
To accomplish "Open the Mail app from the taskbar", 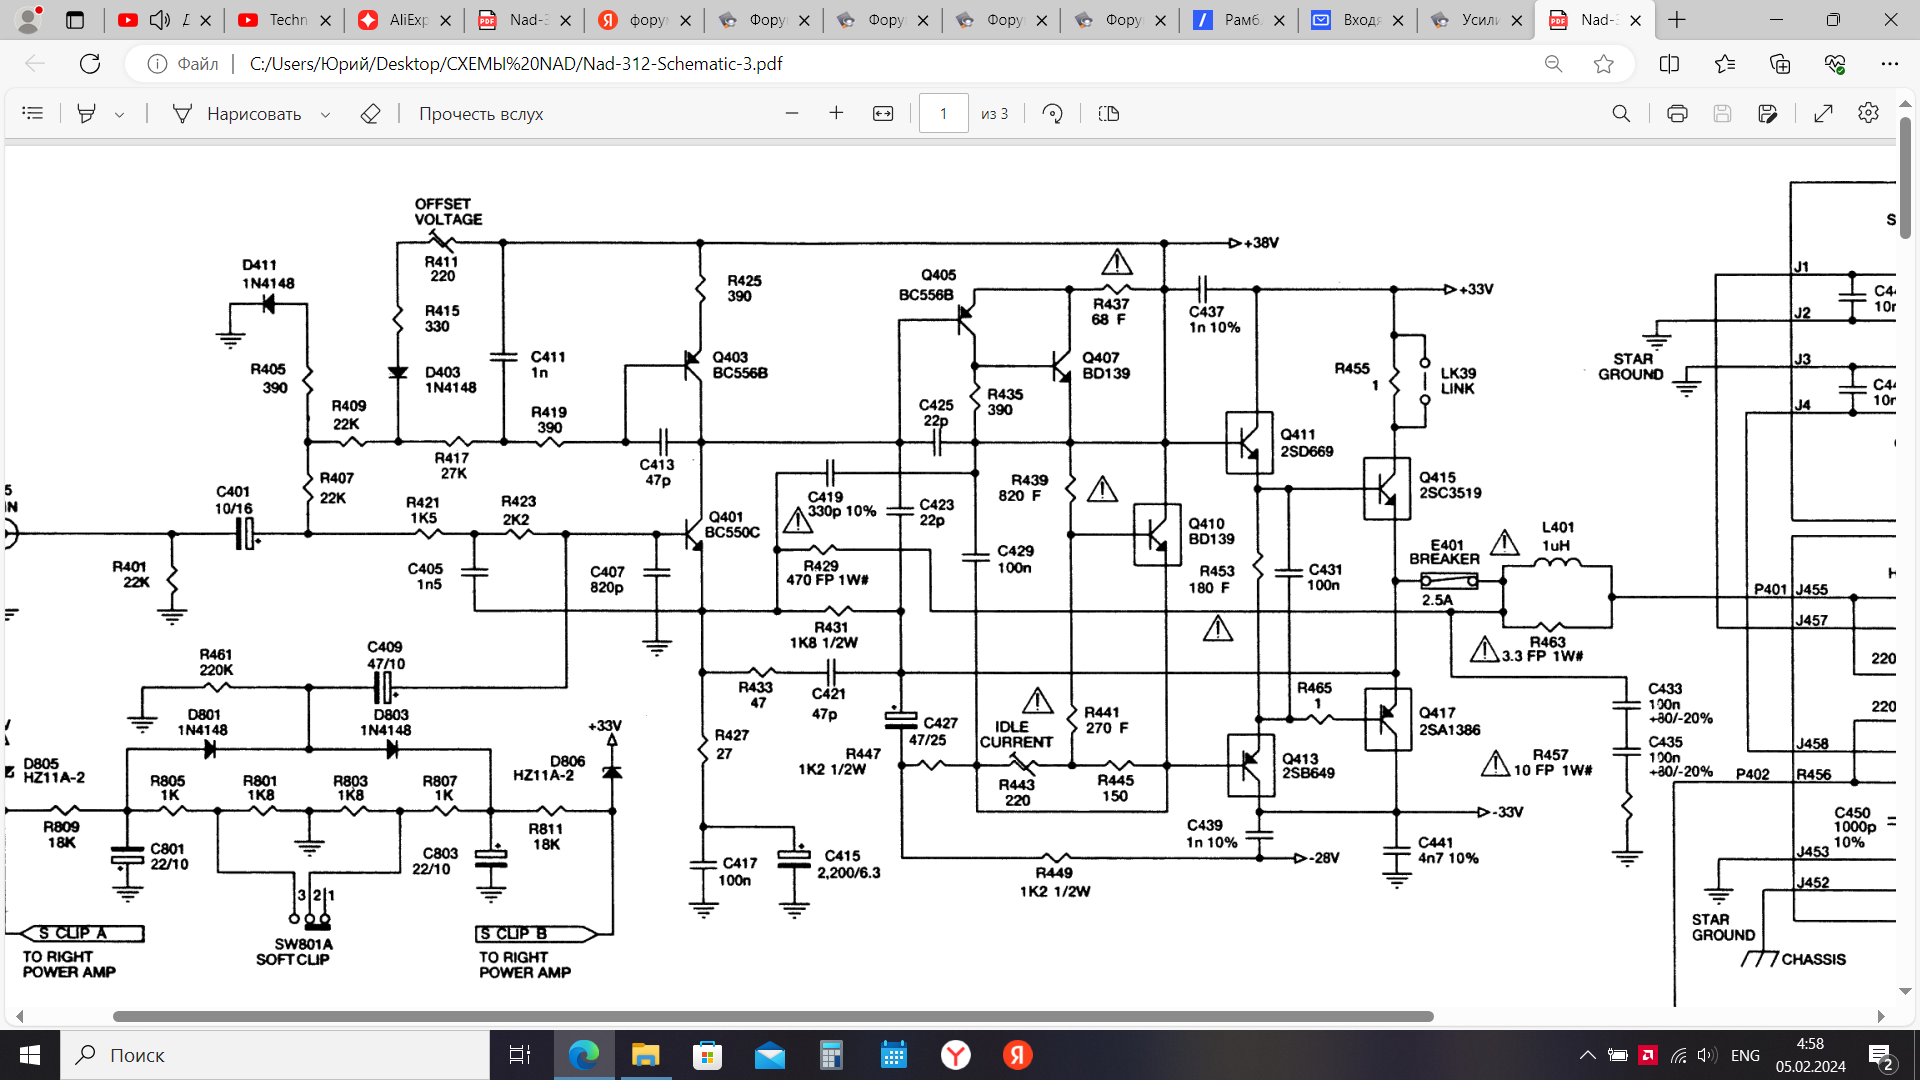I will [x=769, y=1055].
